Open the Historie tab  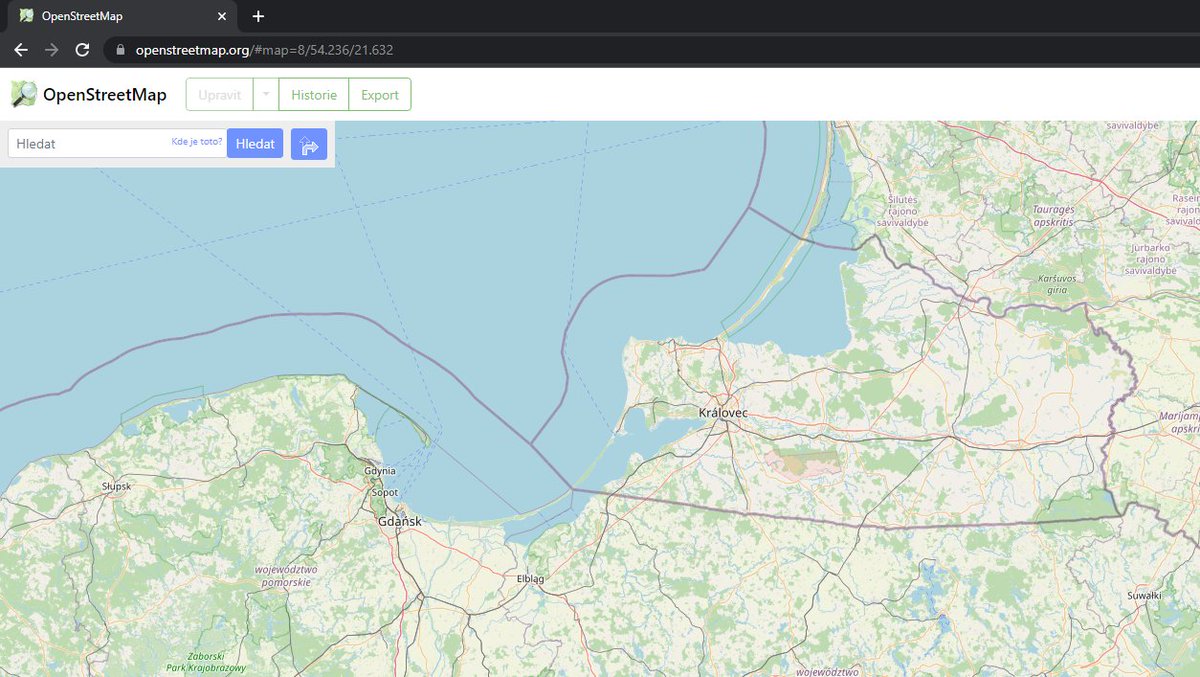pos(313,95)
